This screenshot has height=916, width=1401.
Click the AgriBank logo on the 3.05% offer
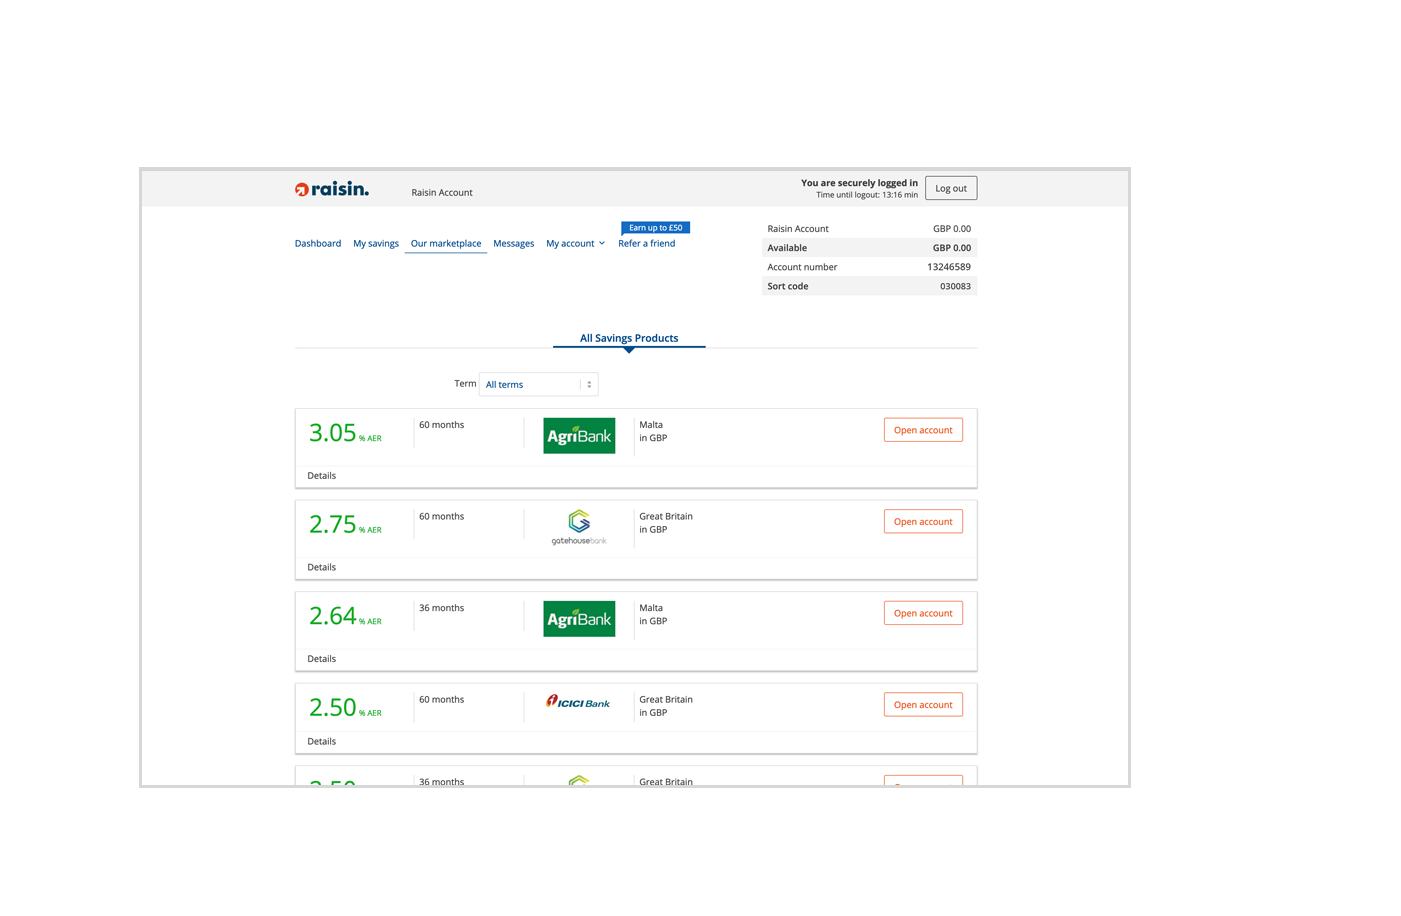(579, 436)
